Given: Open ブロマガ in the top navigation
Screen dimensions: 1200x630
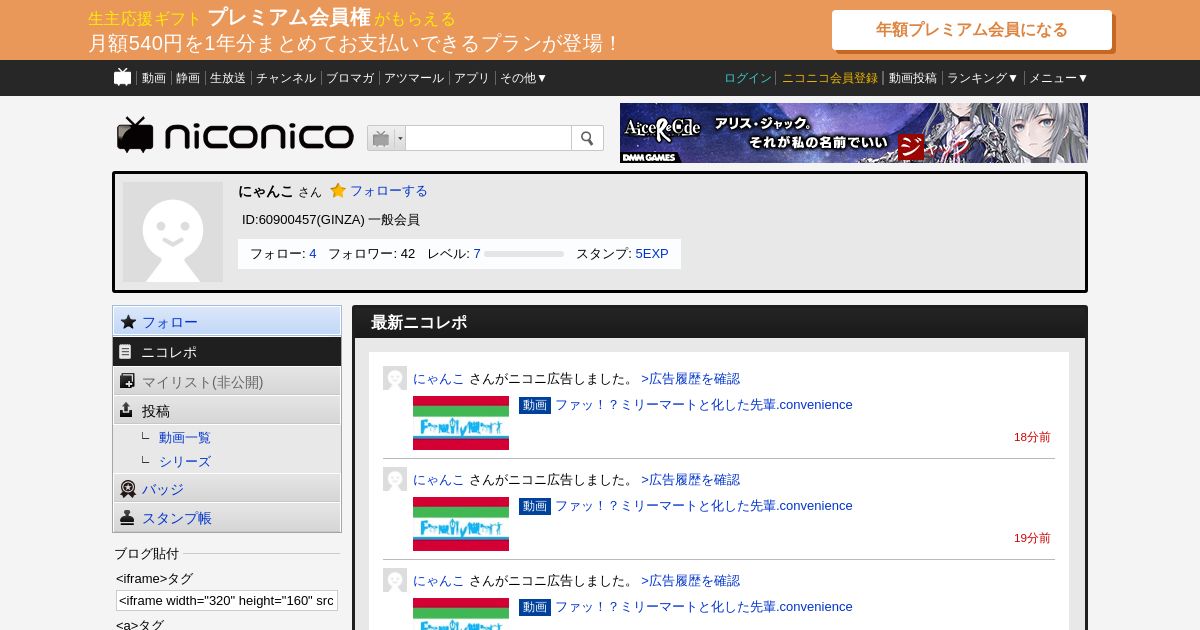Looking at the screenshot, I should click(350, 78).
